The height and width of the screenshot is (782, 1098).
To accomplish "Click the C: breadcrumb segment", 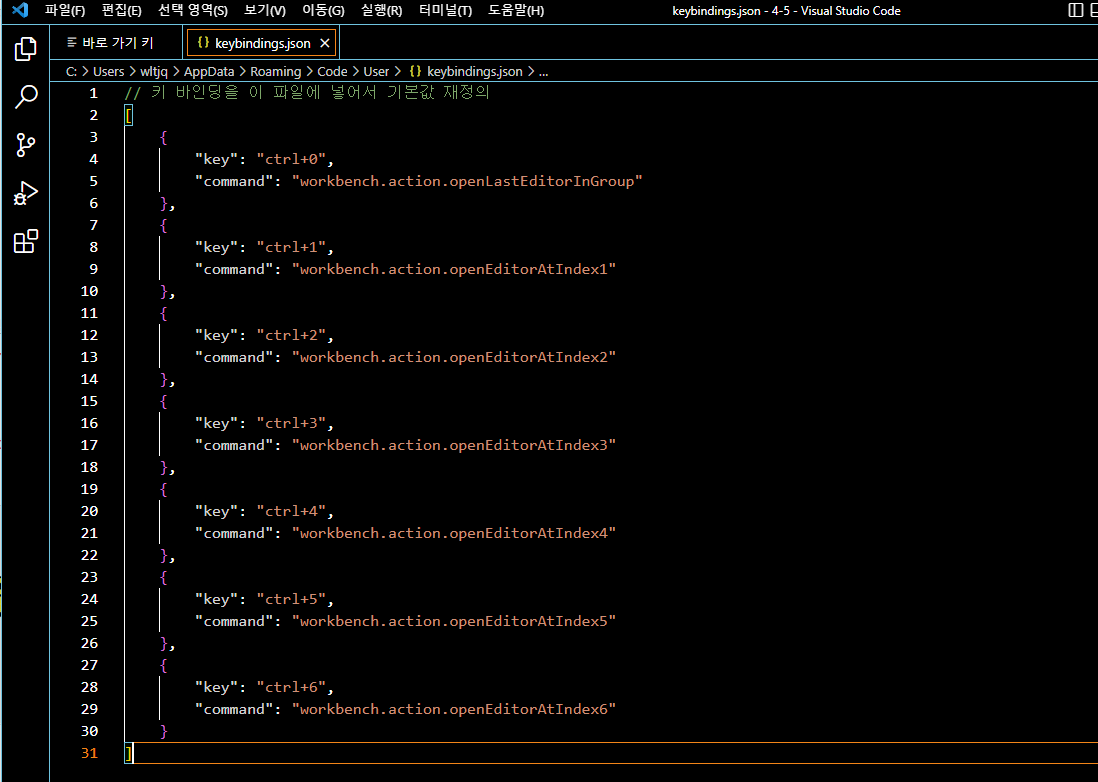I will 71,71.
